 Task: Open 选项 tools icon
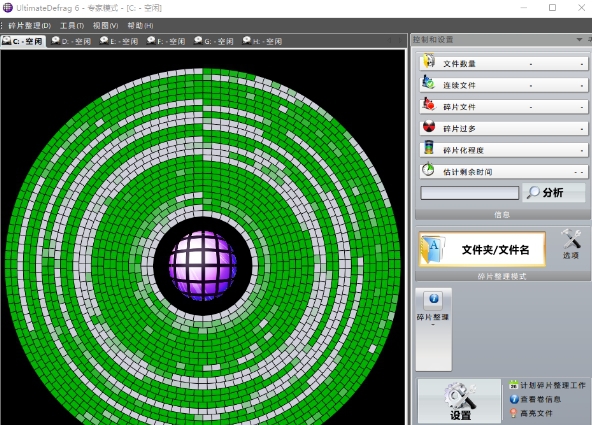pyautogui.click(x=571, y=244)
